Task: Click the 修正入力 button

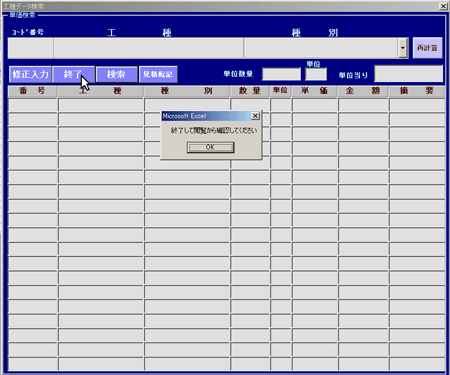Action: click(x=30, y=74)
